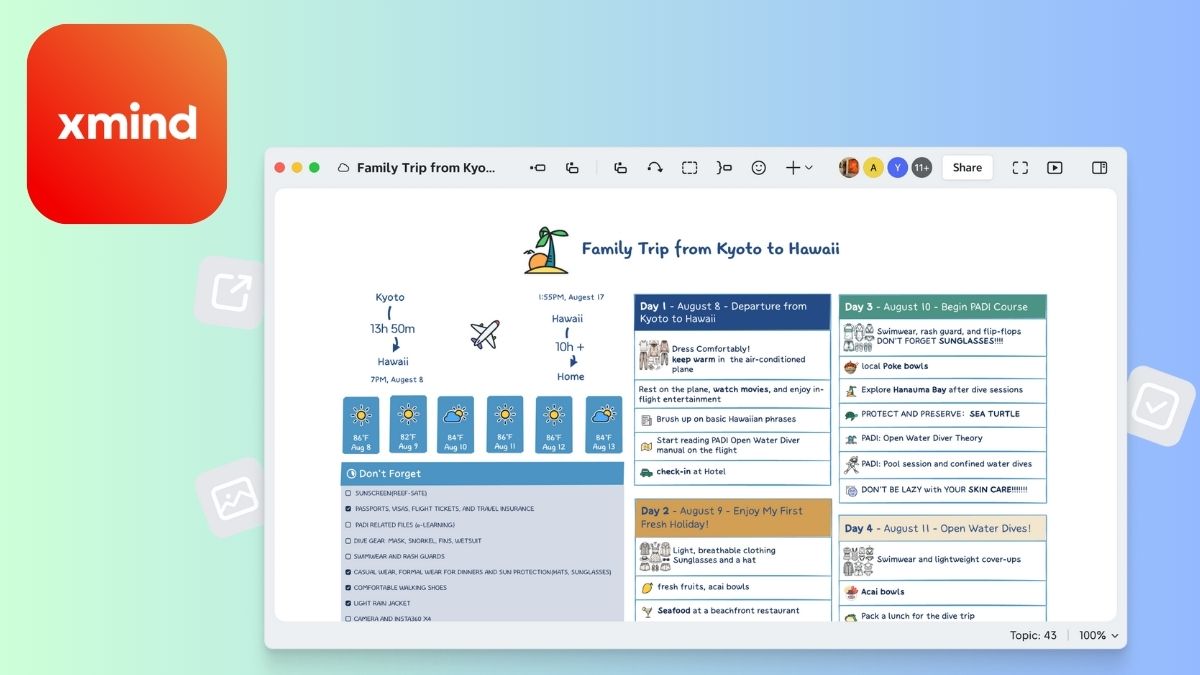The width and height of the screenshot is (1200, 675).
Task: Click the Share button
Action: (967, 168)
